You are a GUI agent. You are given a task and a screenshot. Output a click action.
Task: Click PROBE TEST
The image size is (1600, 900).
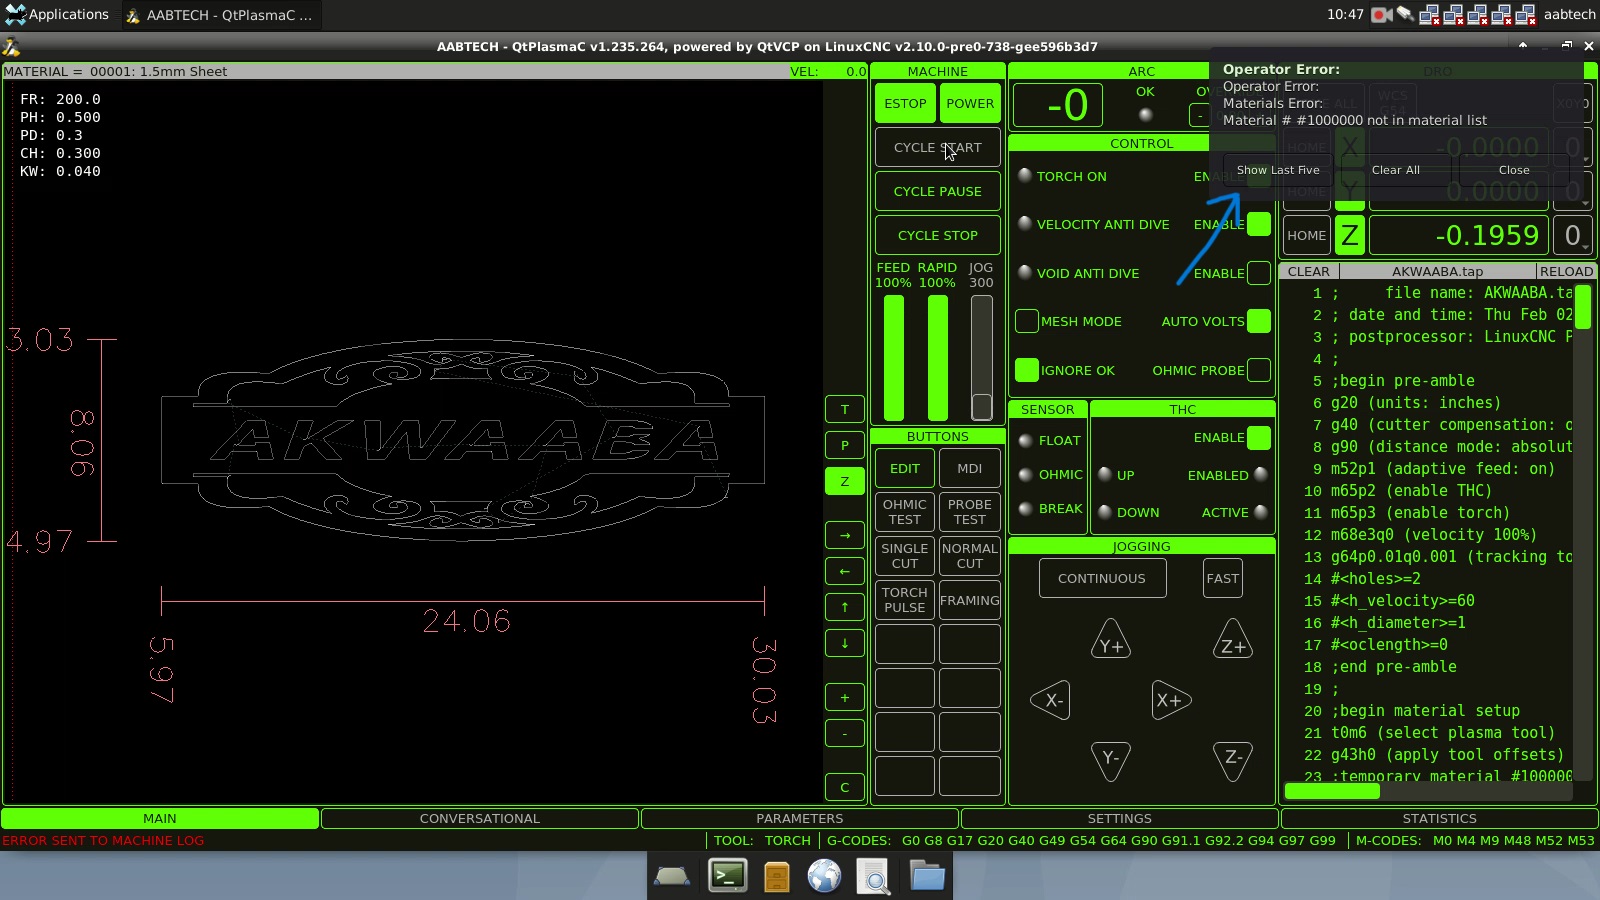point(970,512)
